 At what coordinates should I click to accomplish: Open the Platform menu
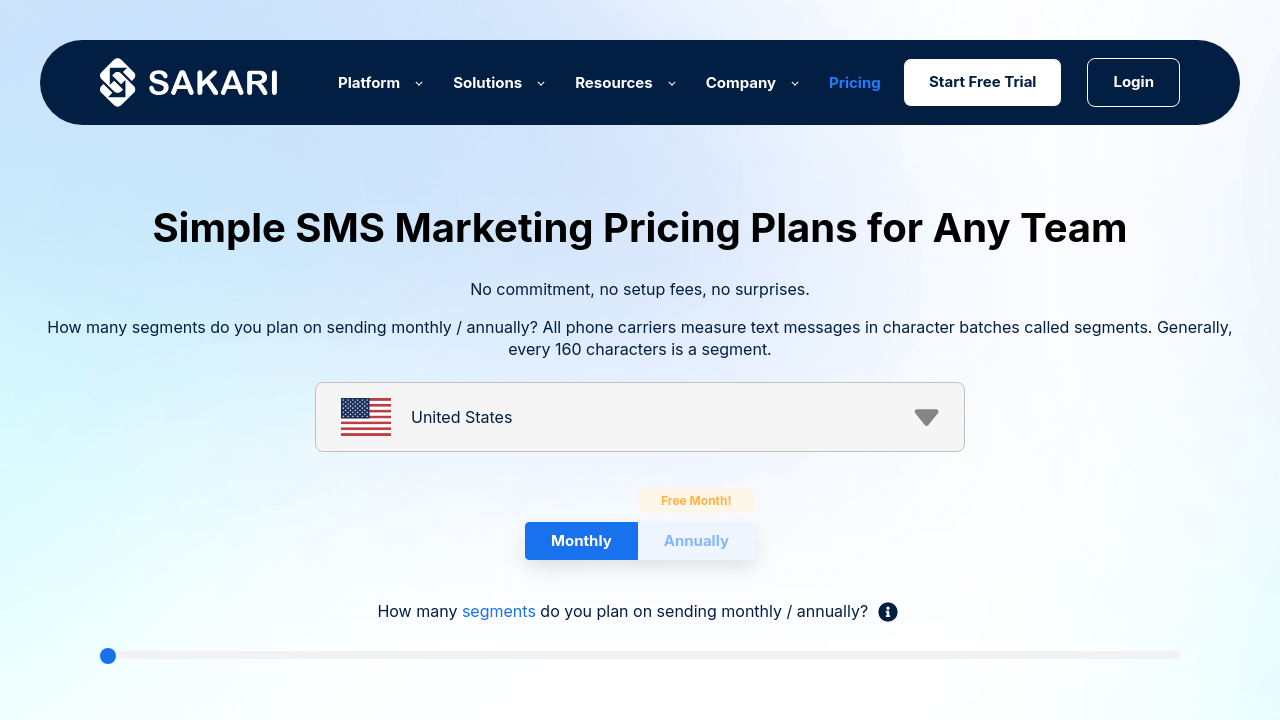tap(369, 83)
